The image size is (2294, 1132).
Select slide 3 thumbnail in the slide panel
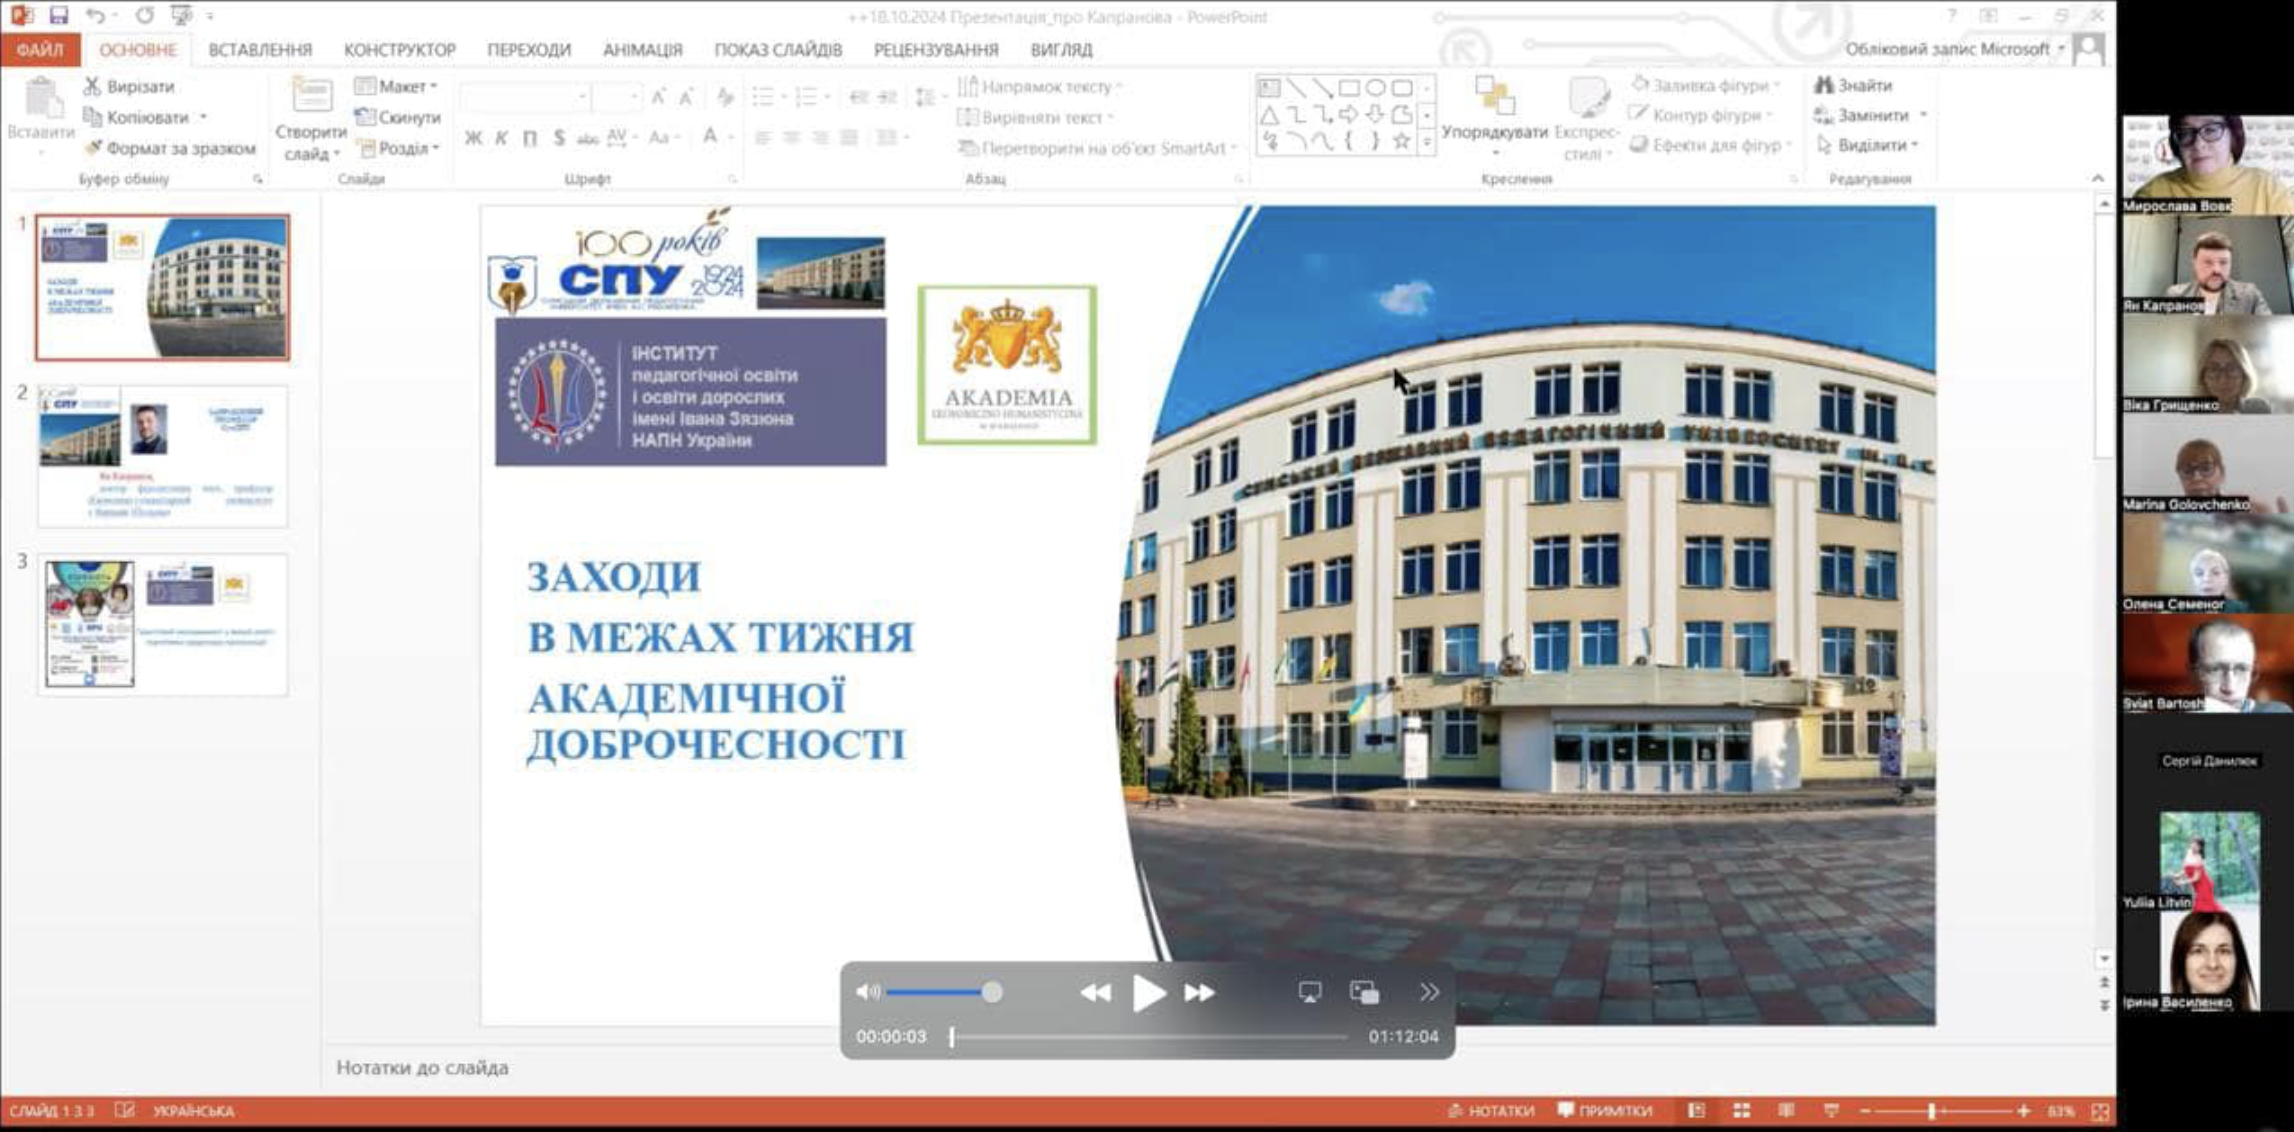[163, 624]
